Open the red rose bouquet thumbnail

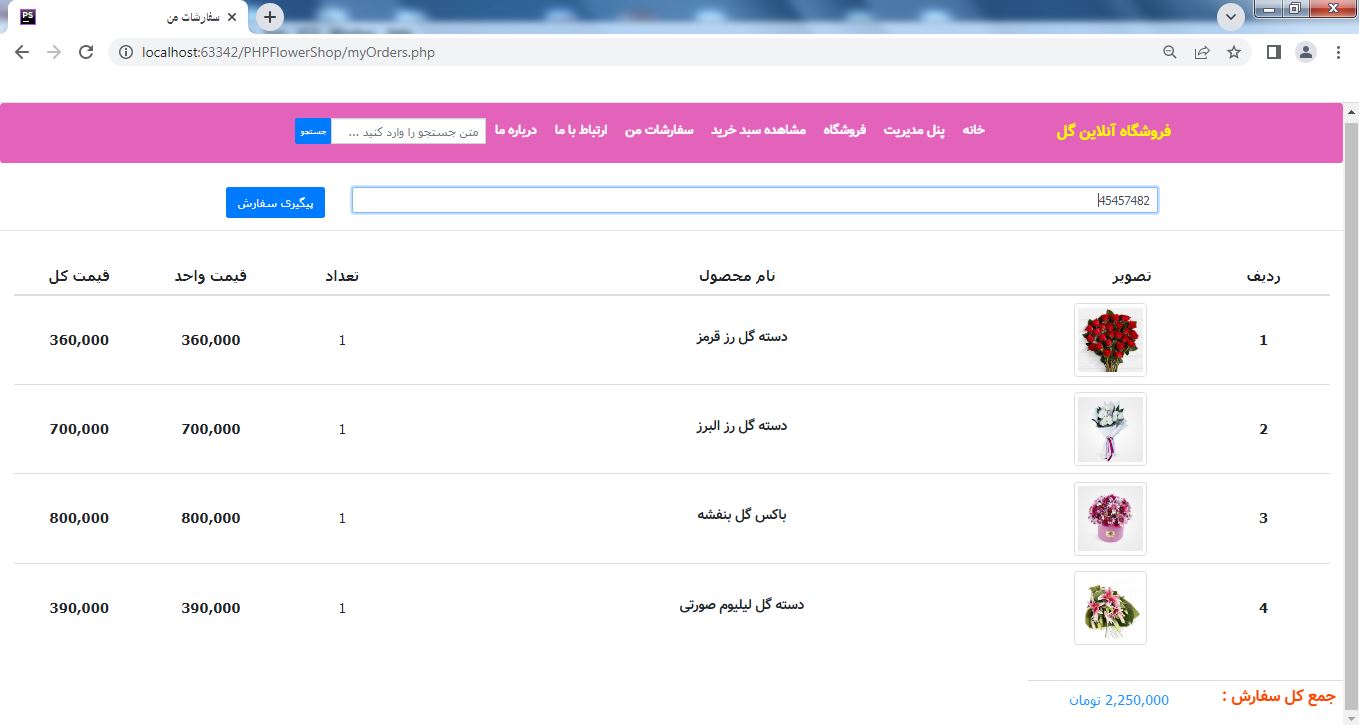1110,340
